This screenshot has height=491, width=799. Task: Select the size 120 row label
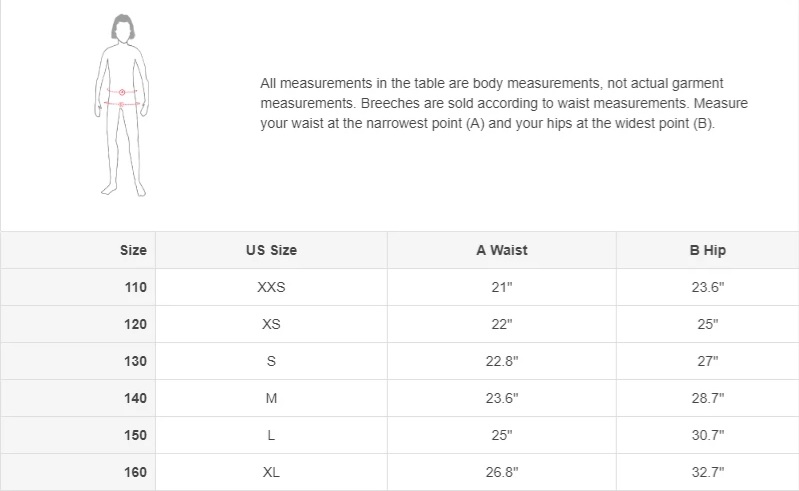[x=136, y=324]
